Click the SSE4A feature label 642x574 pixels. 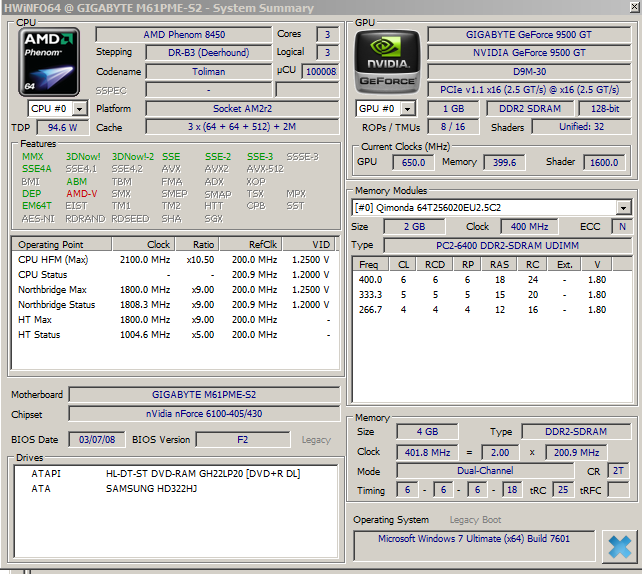(x=37, y=169)
